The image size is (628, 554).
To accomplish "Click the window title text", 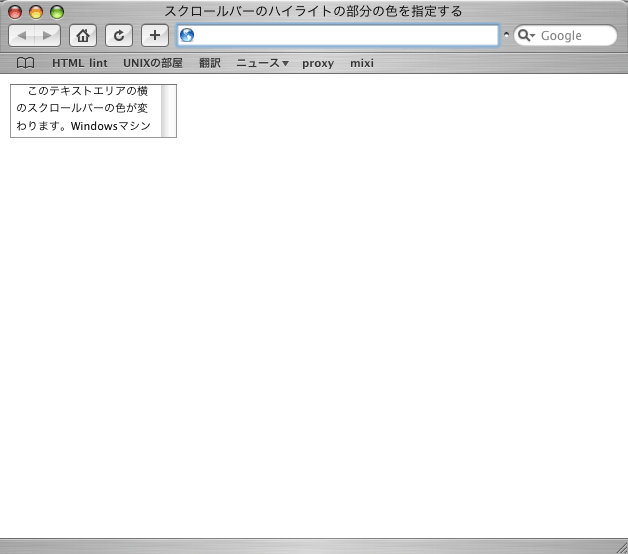I will point(313,11).
